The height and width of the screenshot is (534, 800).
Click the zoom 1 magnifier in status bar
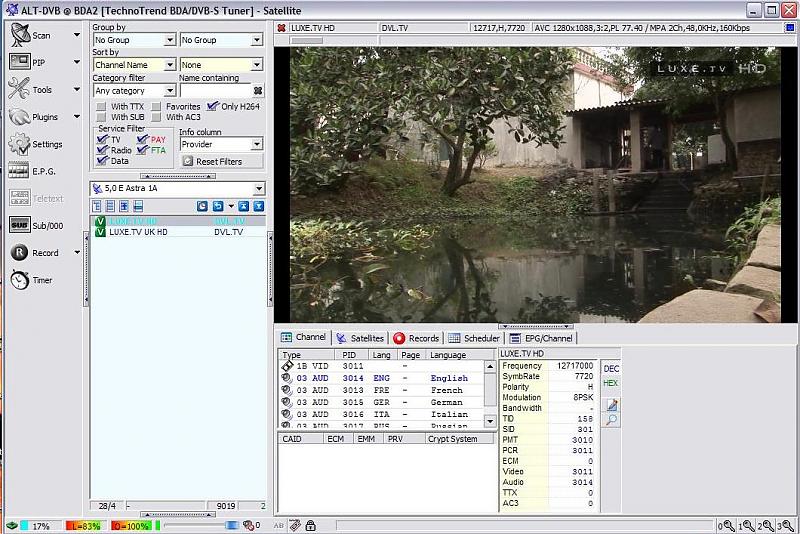coord(746,525)
